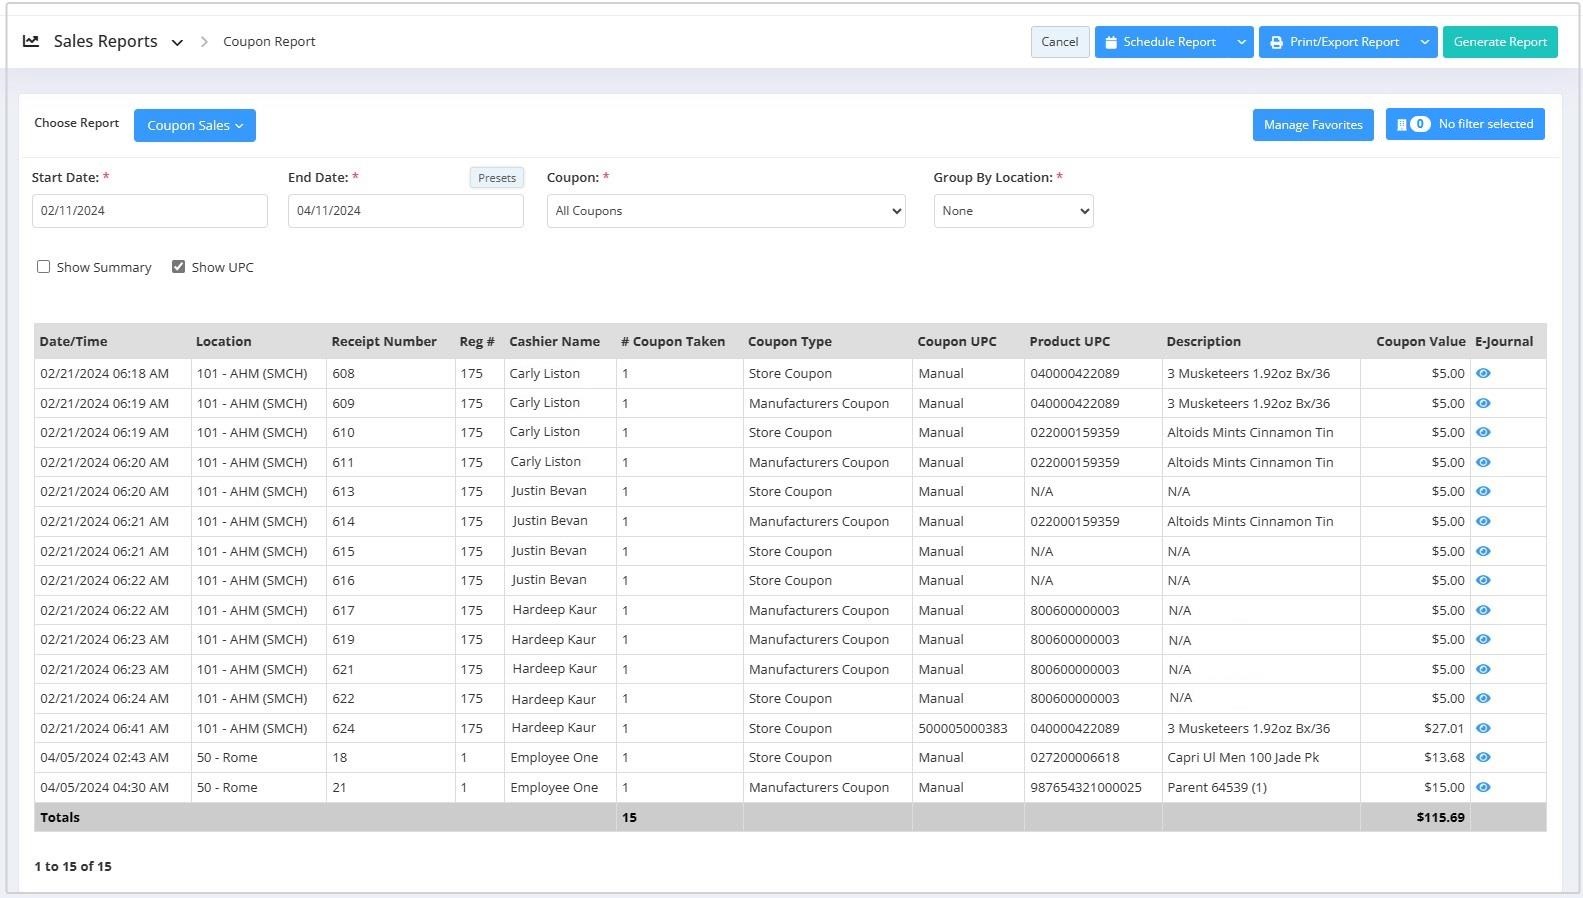
Task: Open the Sales Reports breadcrumb menu
Action: click(177, 42)
